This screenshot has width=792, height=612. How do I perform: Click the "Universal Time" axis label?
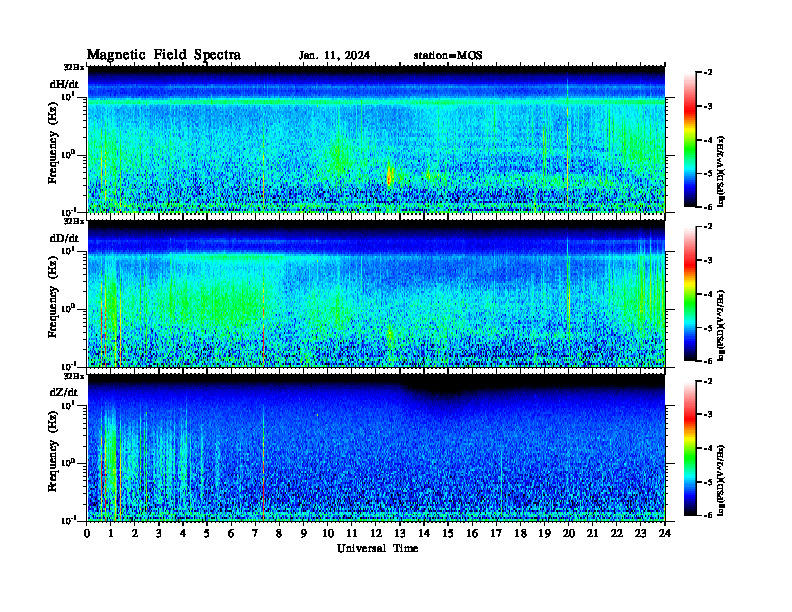[377, 548]
